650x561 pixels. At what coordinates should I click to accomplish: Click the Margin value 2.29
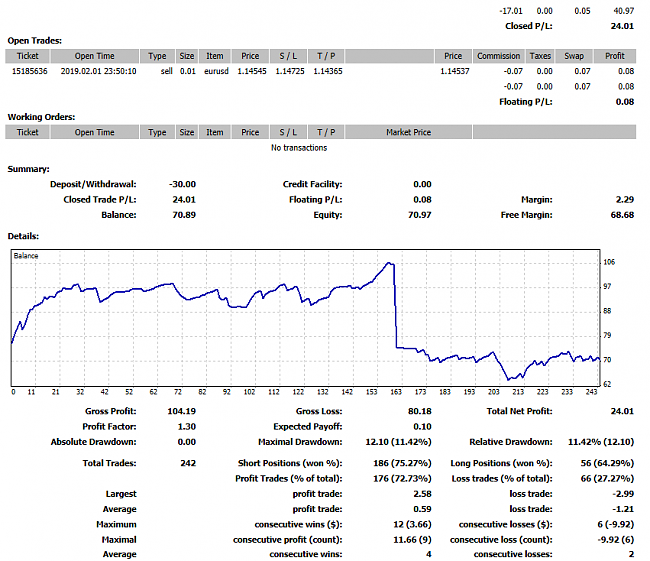click(x=625, y=199)
